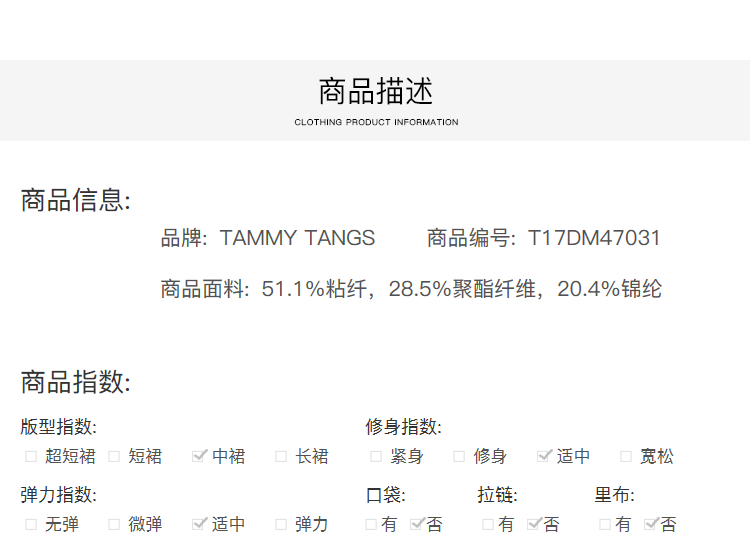Image resolution: width=750 pixels, height=536 pixels.
Task: Click the product number T17DM47031
Action: click(594, 238)
